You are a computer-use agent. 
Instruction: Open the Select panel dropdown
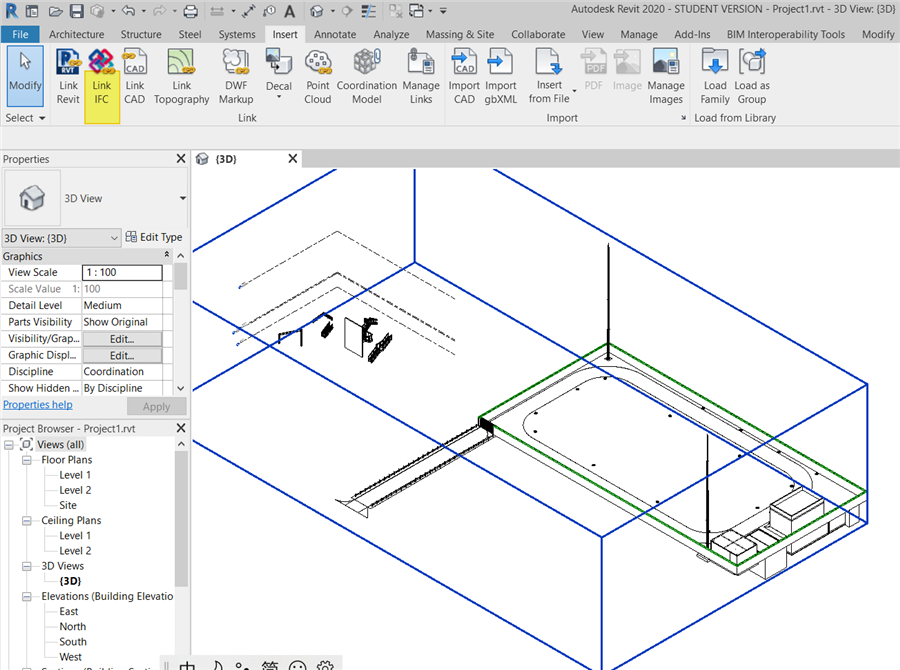[25, 118]
